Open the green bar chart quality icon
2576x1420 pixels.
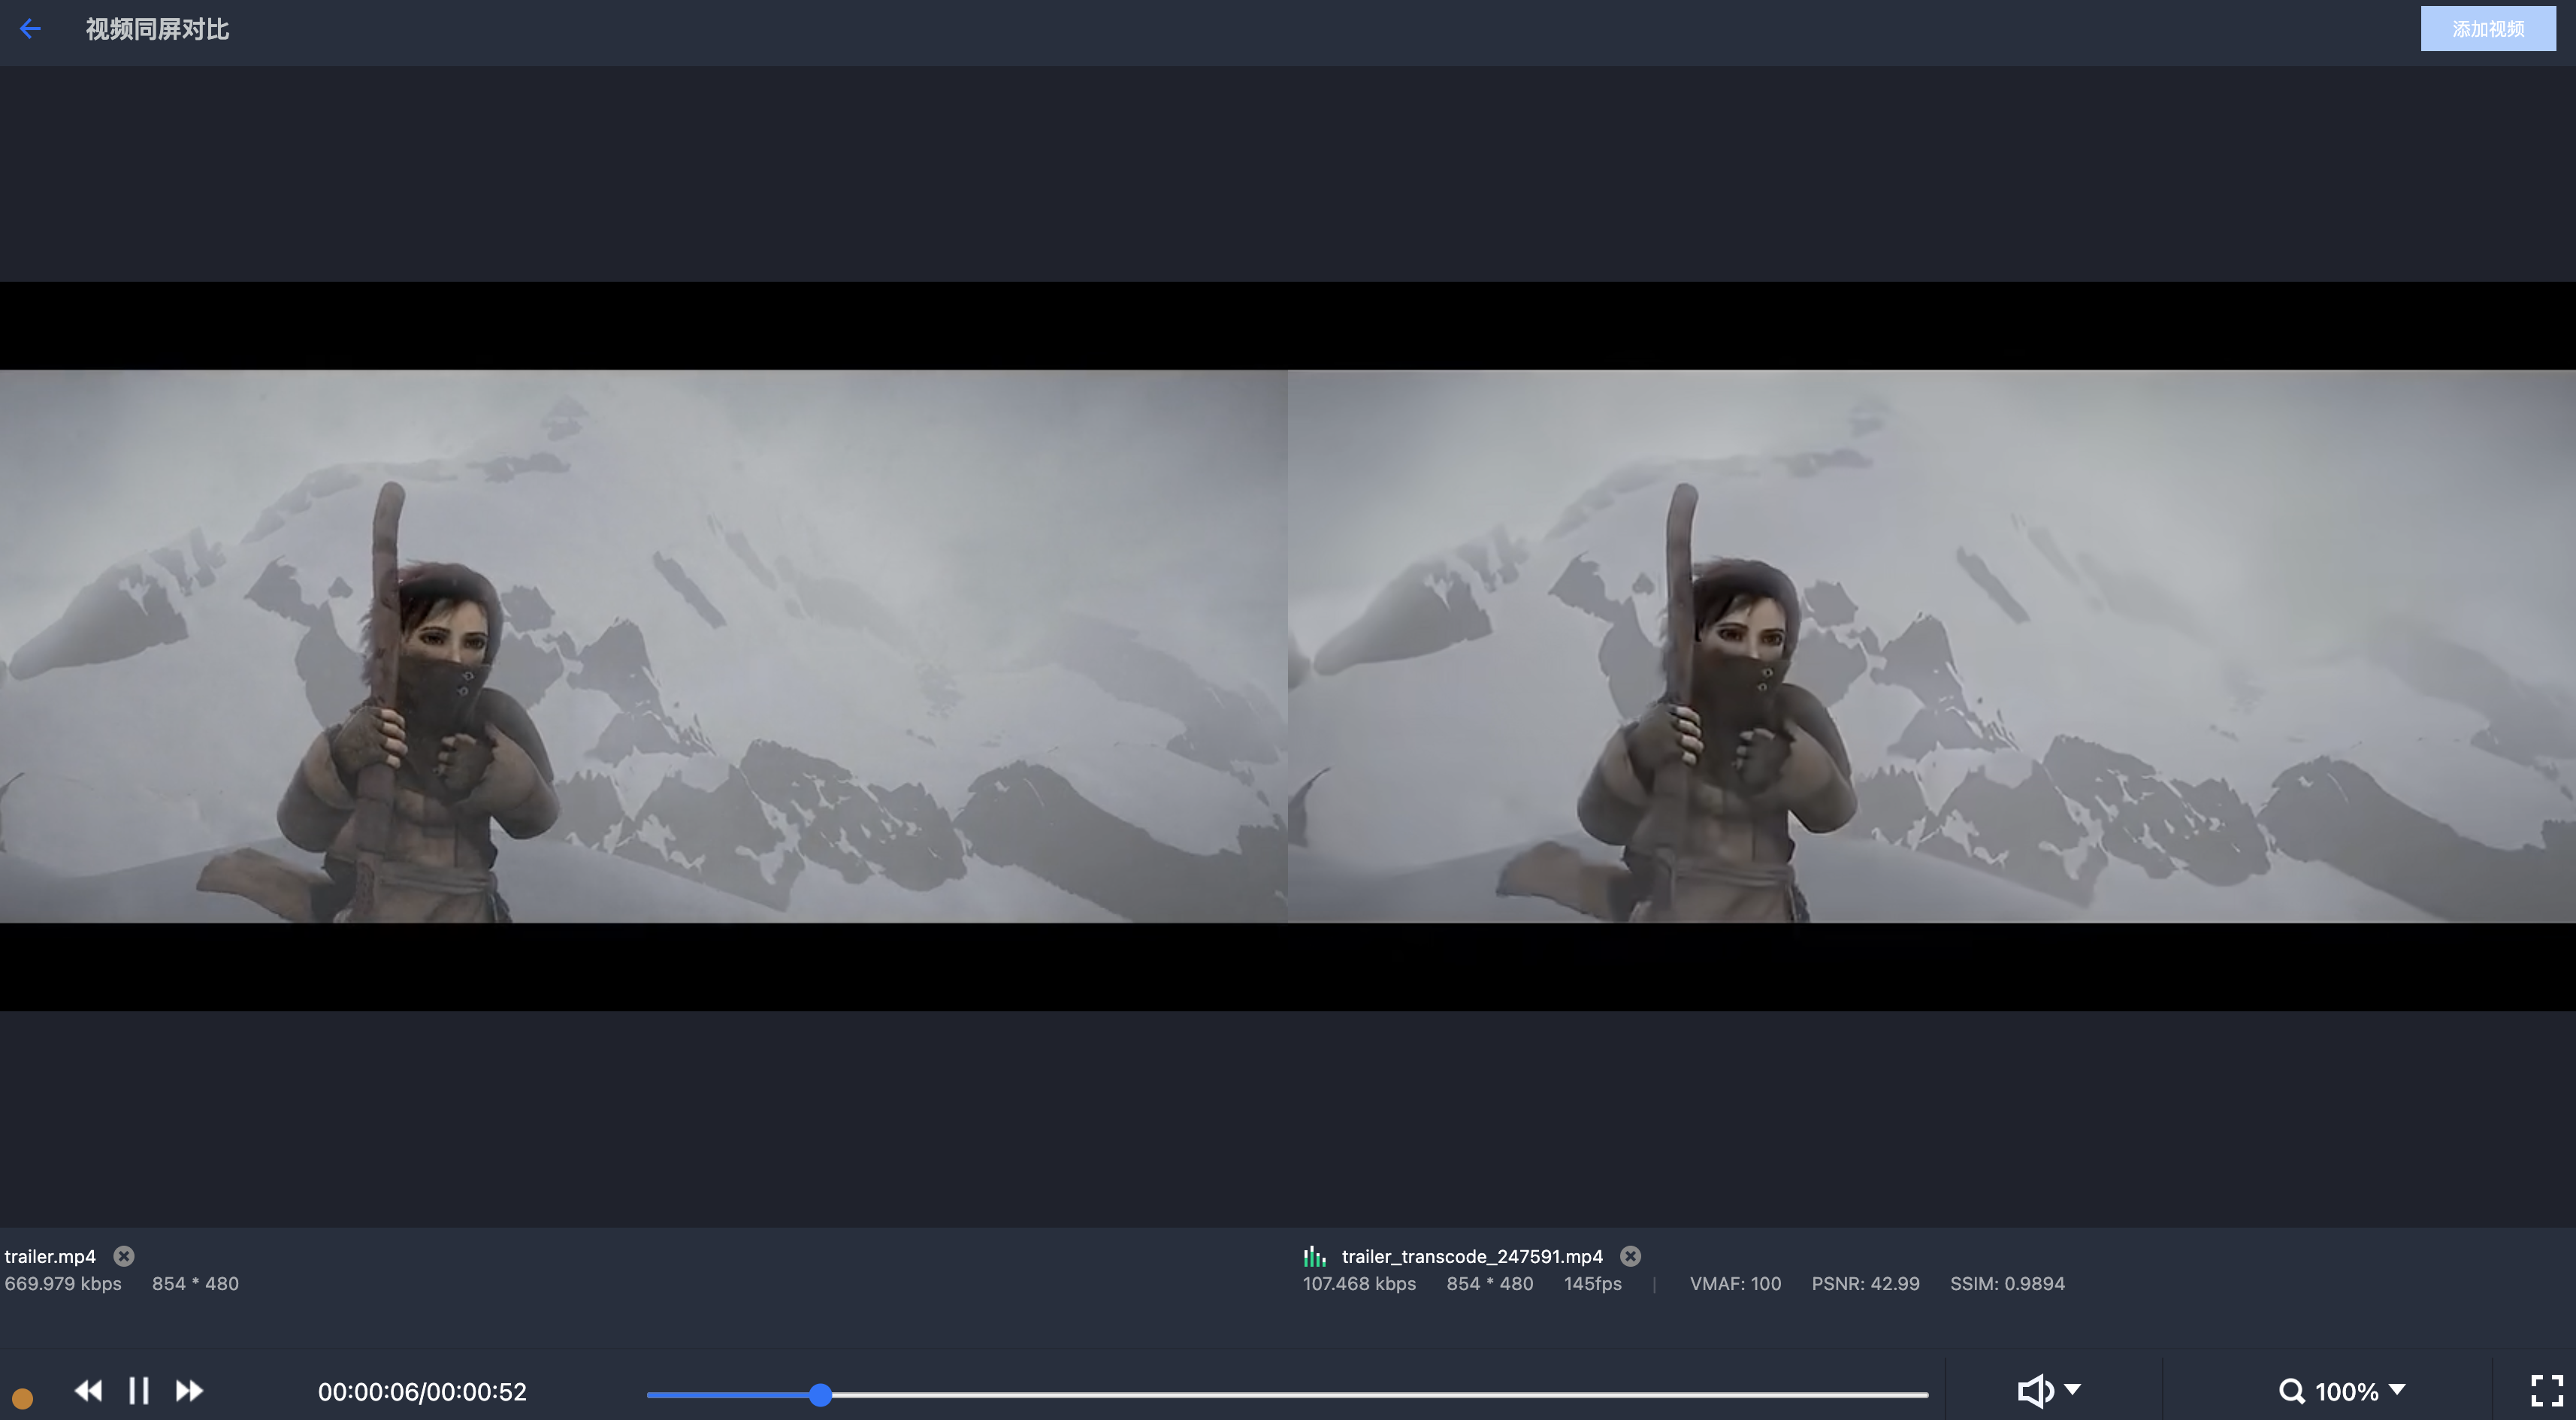coord(1314,1256)
